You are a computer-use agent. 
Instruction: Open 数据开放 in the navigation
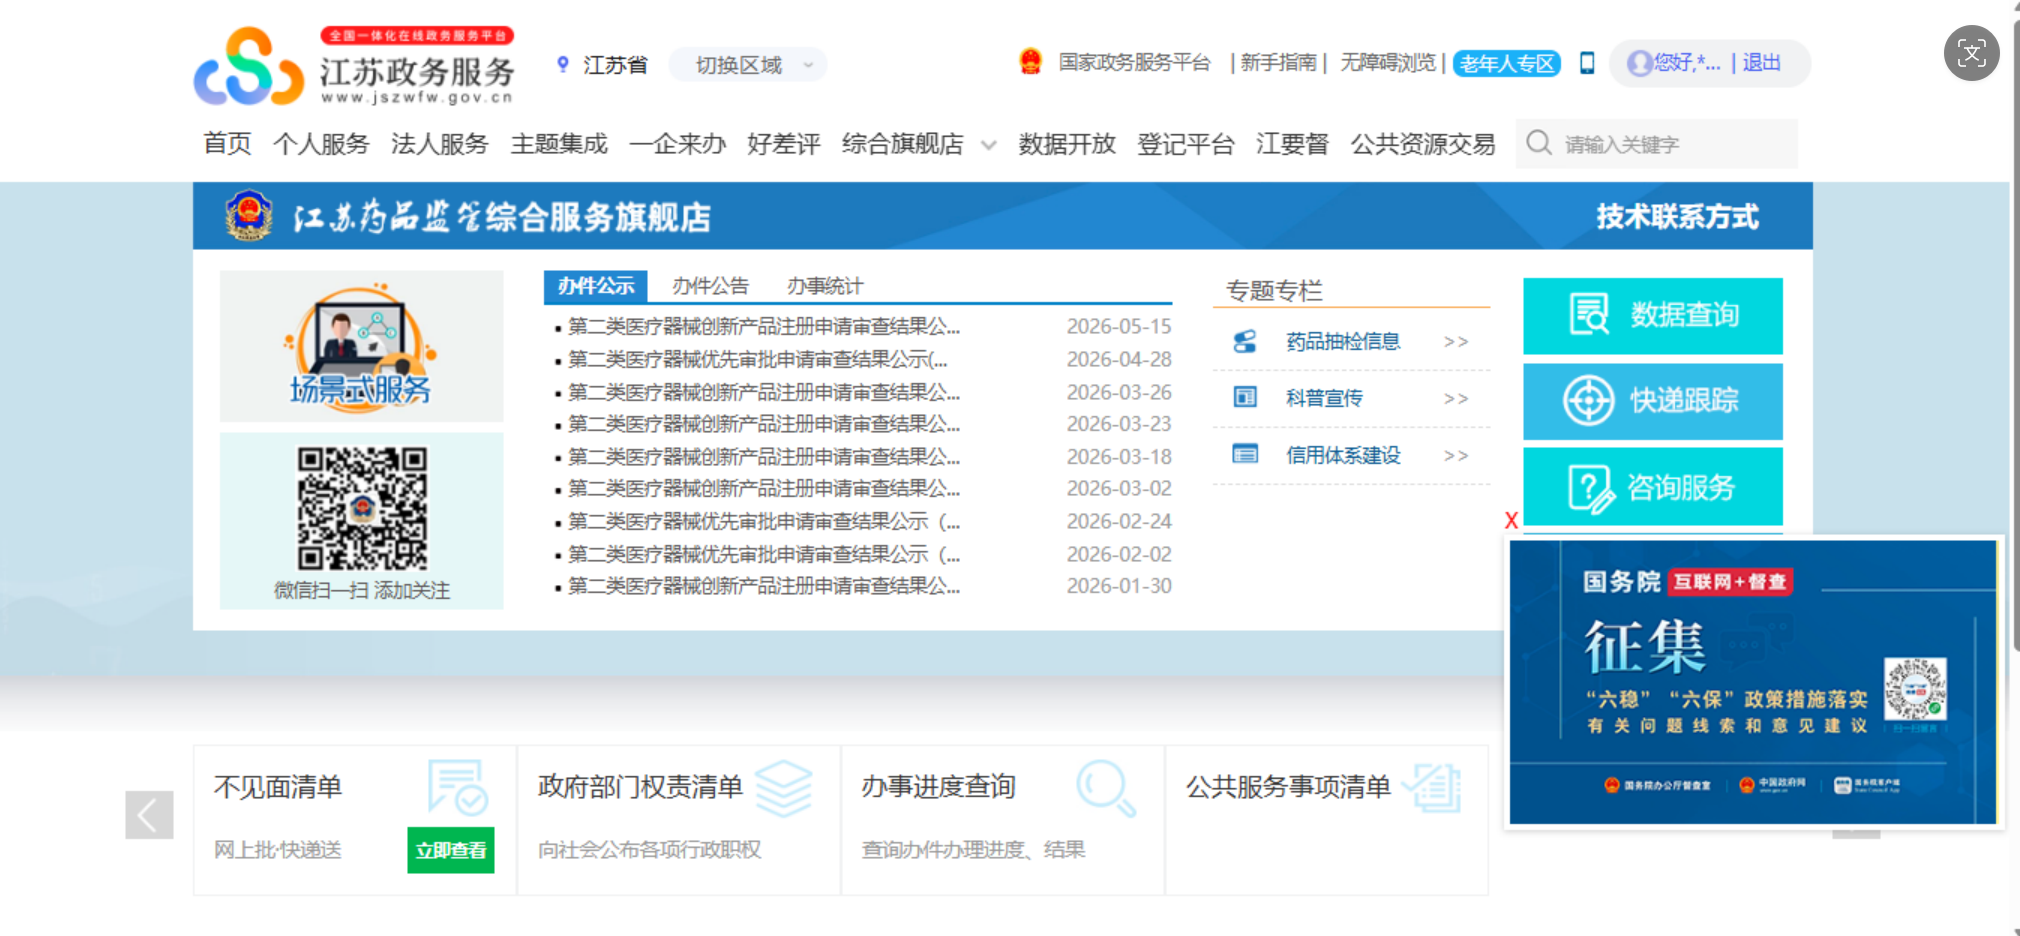pos(1067,143)
